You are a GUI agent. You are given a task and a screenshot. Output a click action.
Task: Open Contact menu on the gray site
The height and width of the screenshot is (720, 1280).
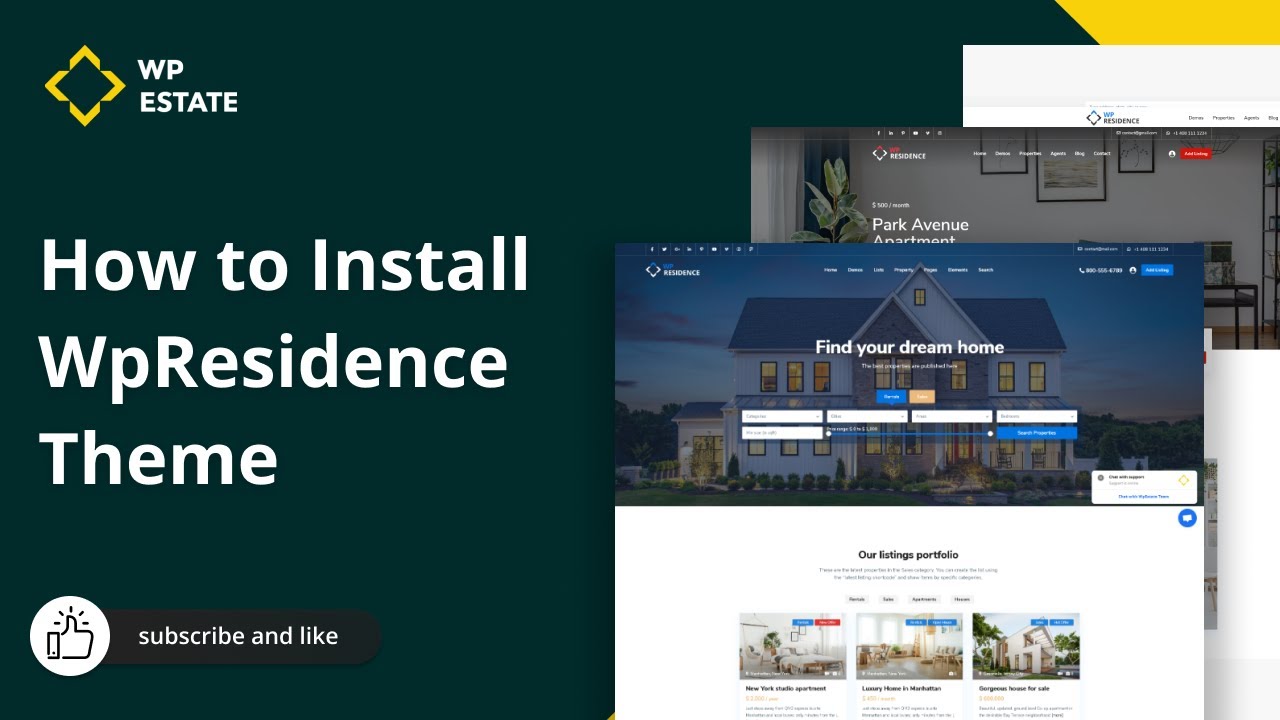[x=1102, y=154]
